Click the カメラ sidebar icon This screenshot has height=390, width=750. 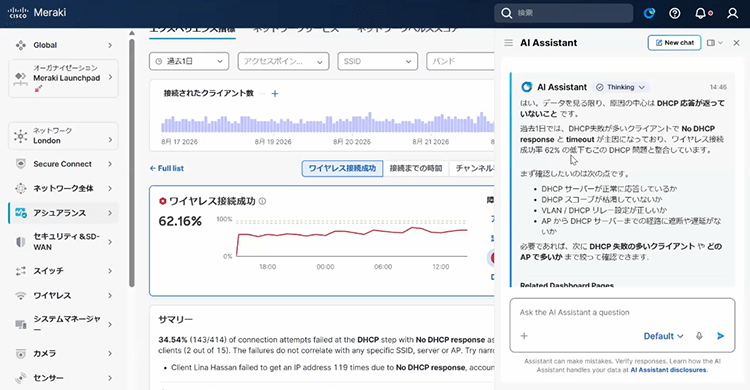pyautogui.click(x=21, y=354)
